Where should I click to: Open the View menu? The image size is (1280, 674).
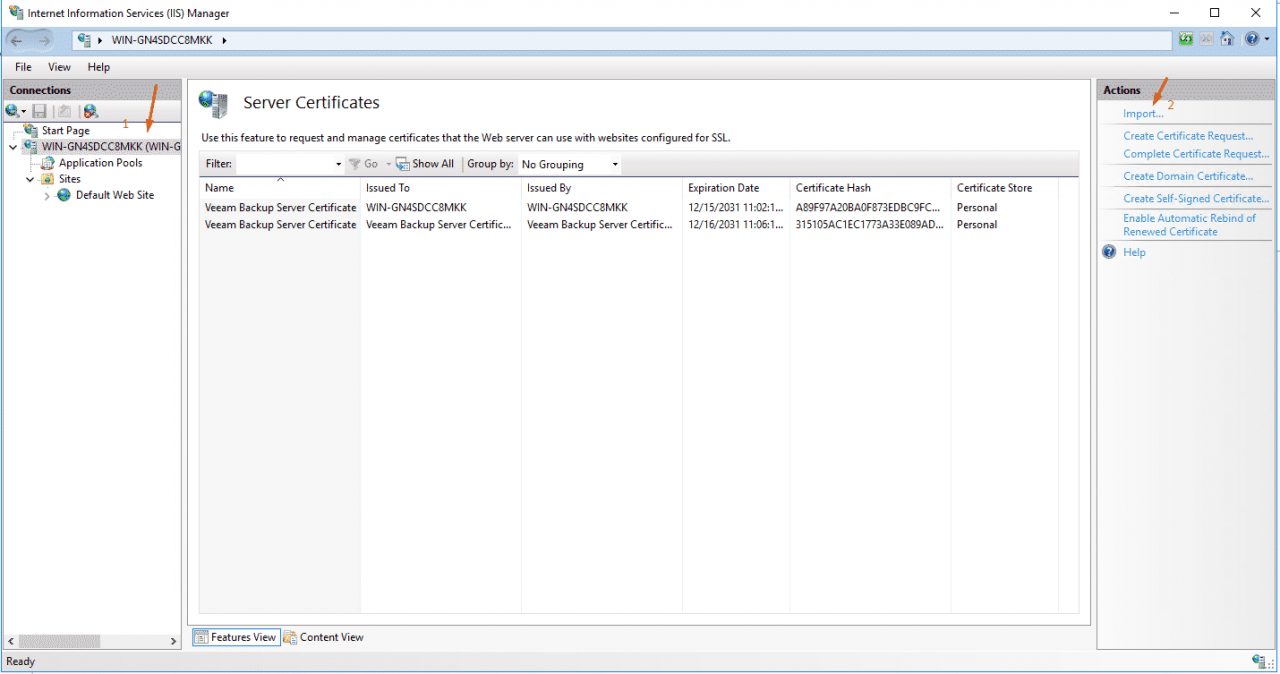coord(60,67)
